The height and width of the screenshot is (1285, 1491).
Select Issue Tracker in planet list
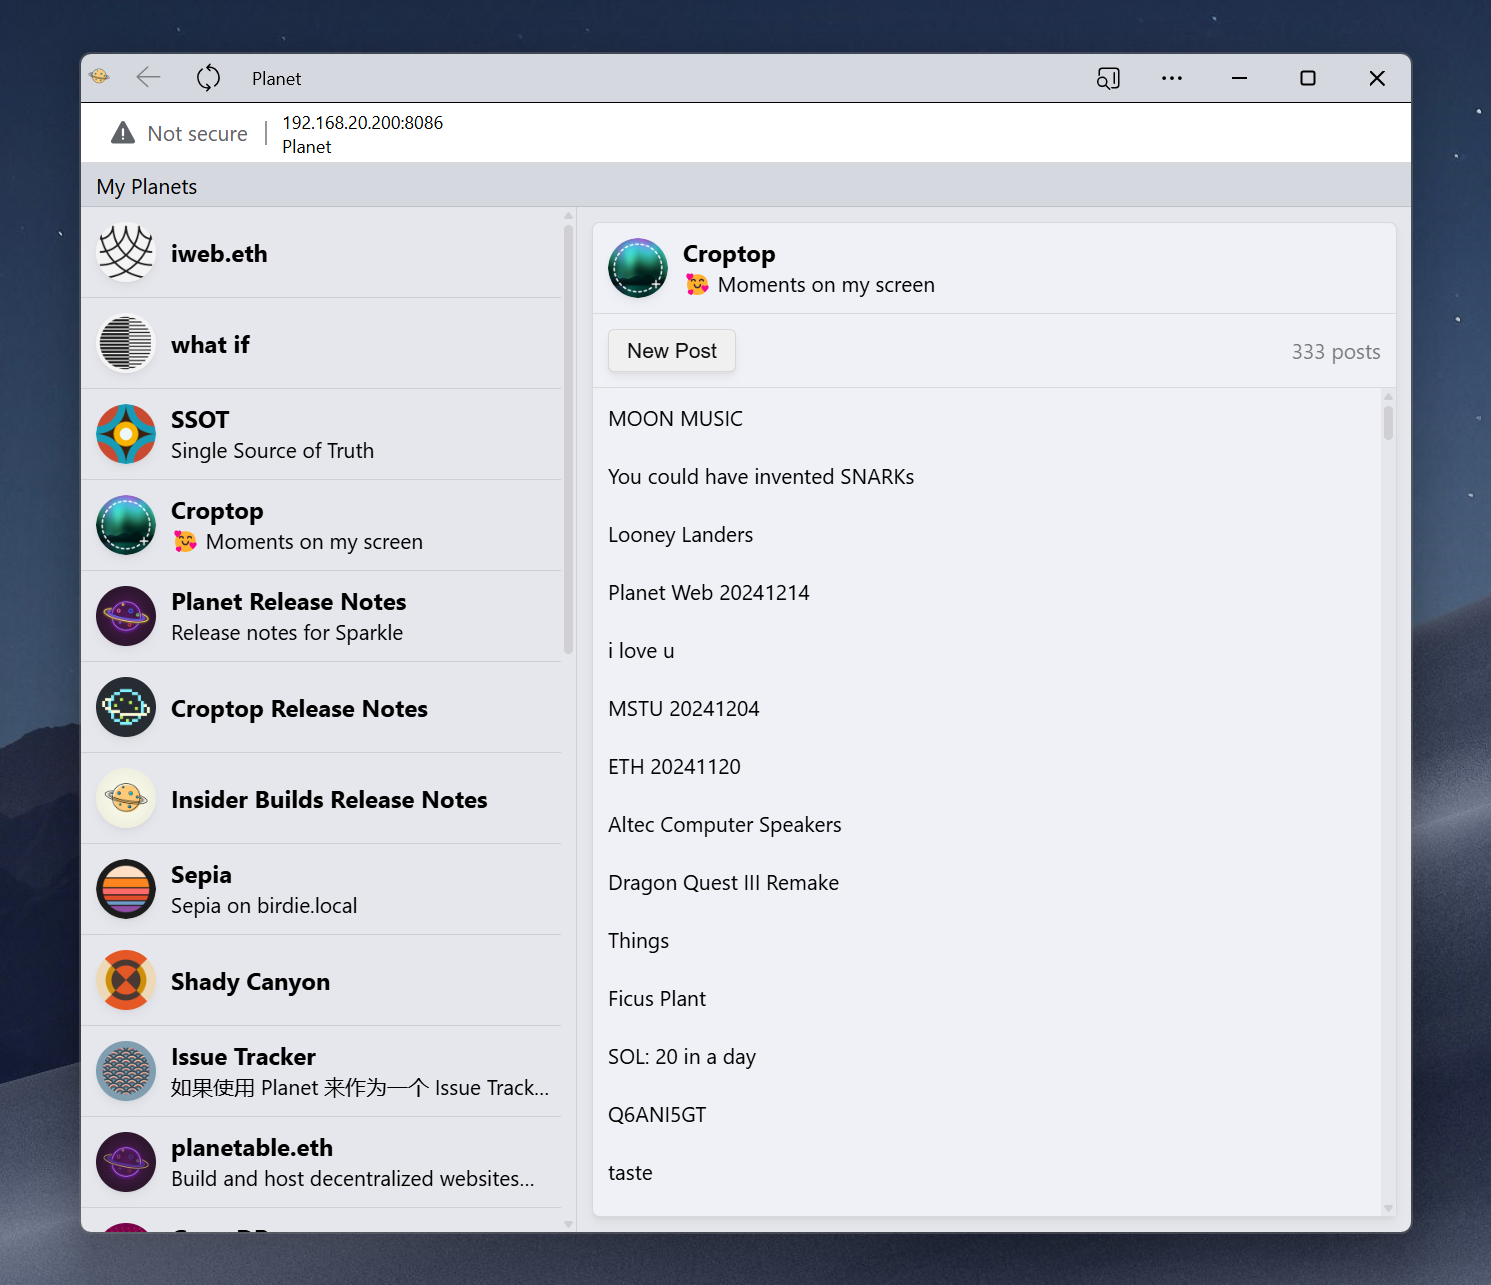[243, 1057]
